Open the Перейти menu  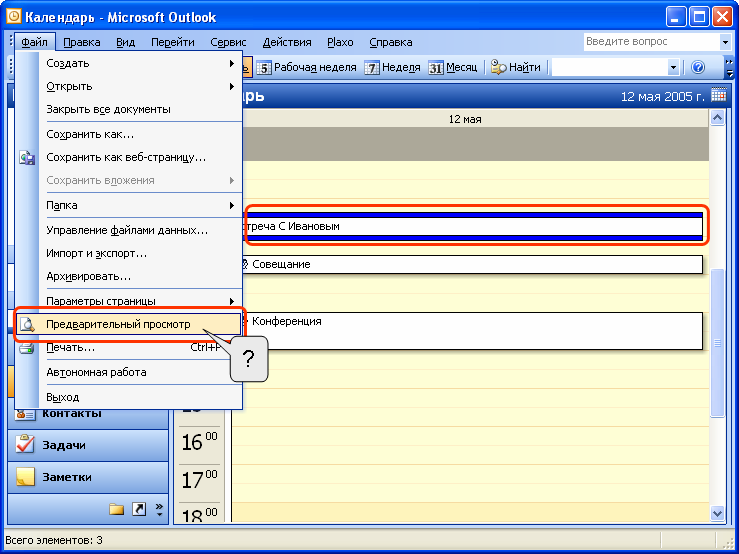tap(172, 42)
